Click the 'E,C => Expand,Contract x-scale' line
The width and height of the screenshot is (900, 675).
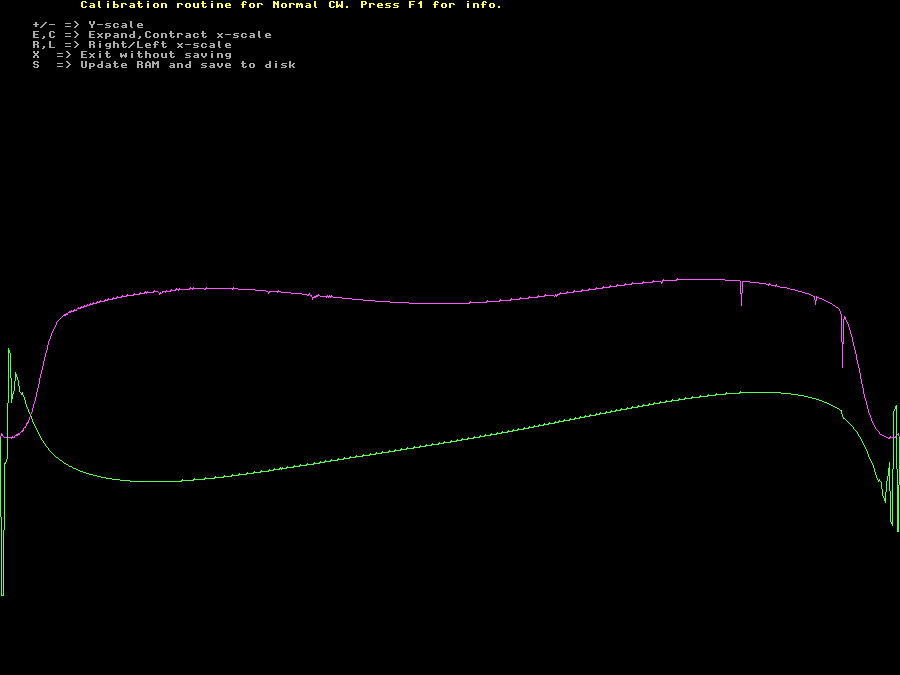tap(152, 35)
